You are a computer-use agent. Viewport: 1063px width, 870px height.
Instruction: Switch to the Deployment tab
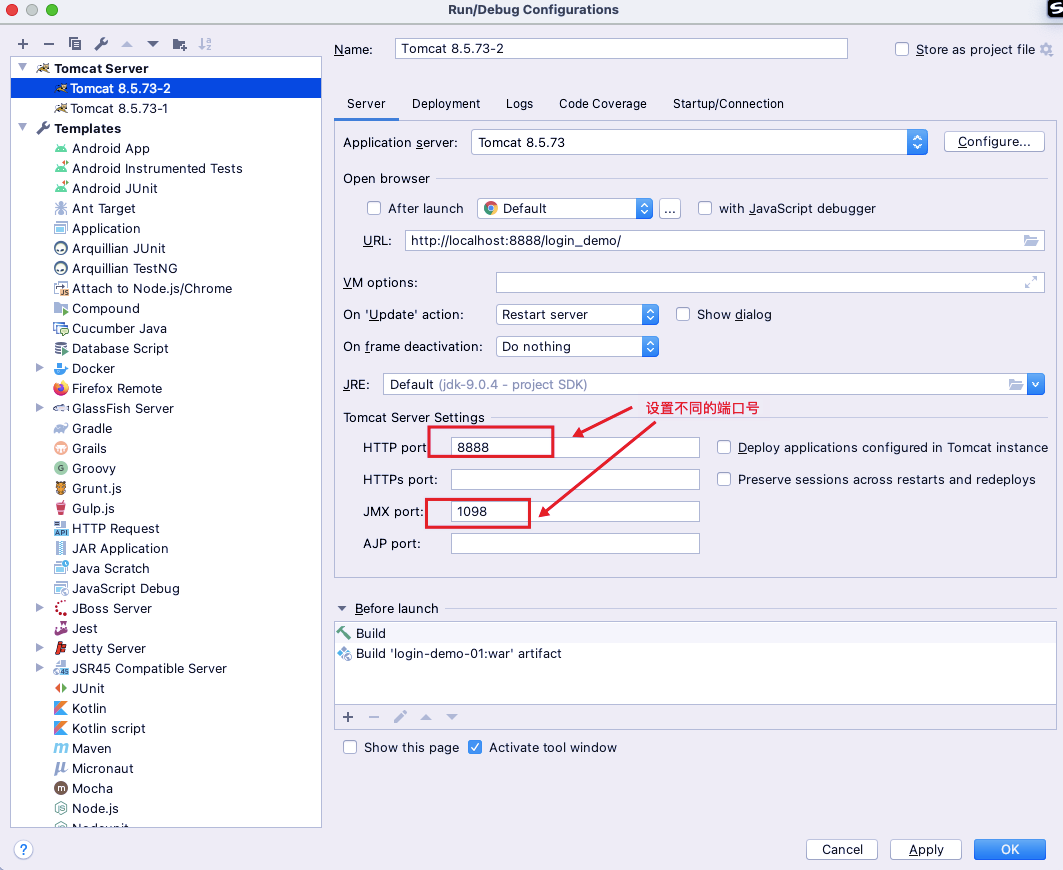pos(446,104)
